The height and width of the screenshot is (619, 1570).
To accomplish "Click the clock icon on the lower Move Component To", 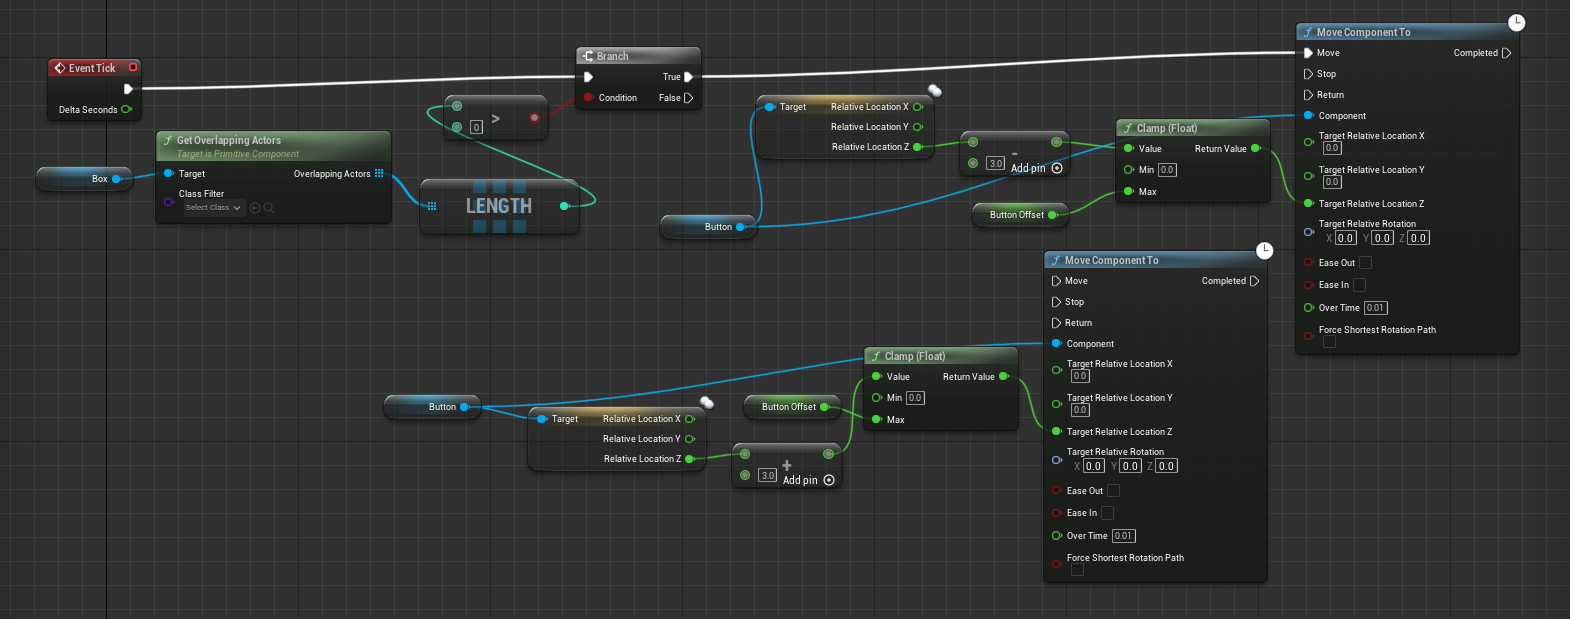I will click(1264, 250).
